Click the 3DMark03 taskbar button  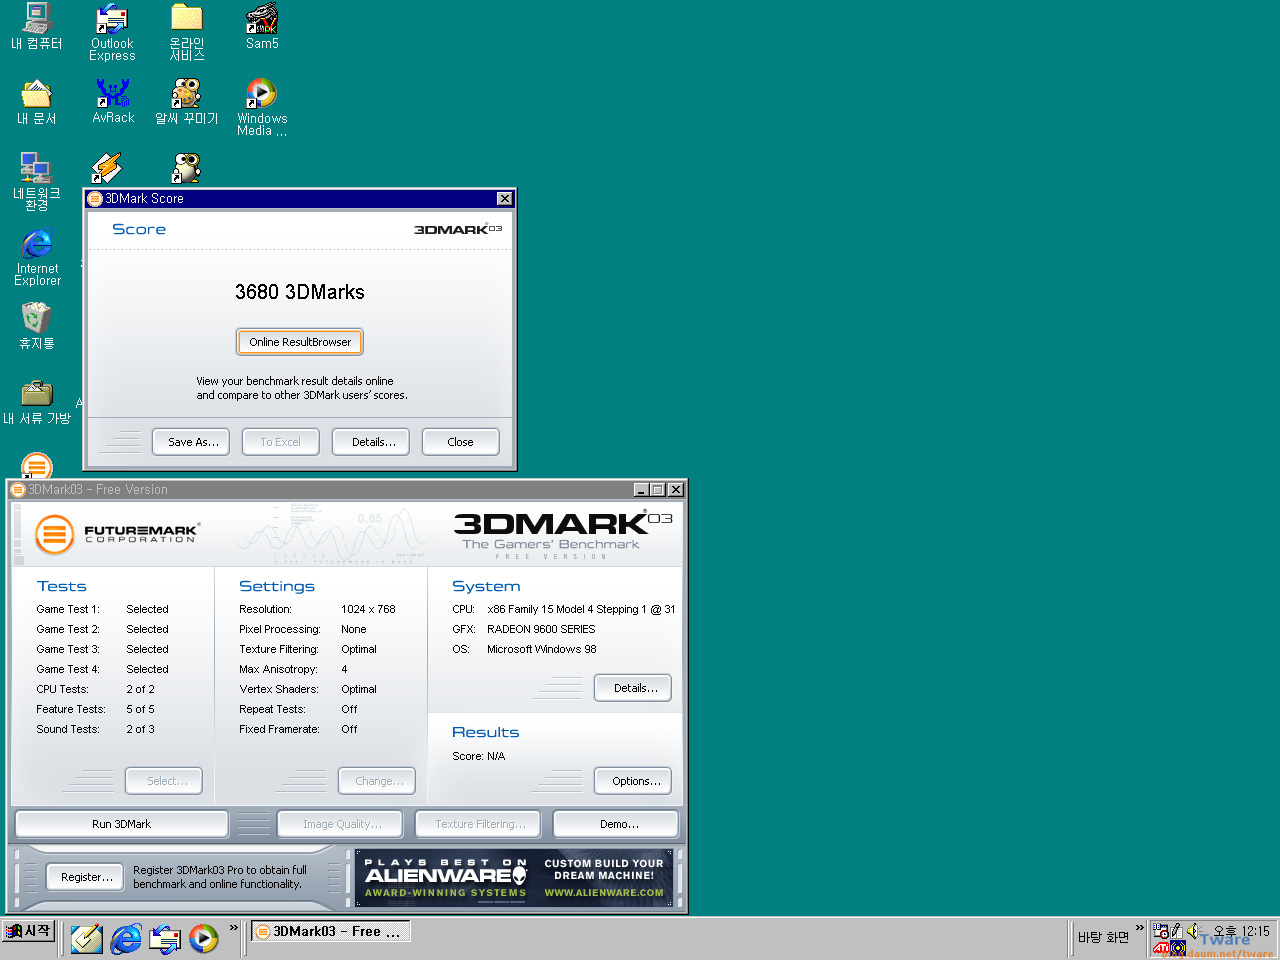pos(330,931)
